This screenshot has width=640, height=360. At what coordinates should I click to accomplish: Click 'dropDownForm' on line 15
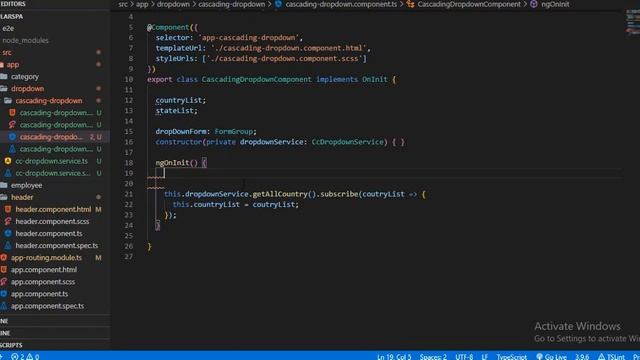point(181,131)
